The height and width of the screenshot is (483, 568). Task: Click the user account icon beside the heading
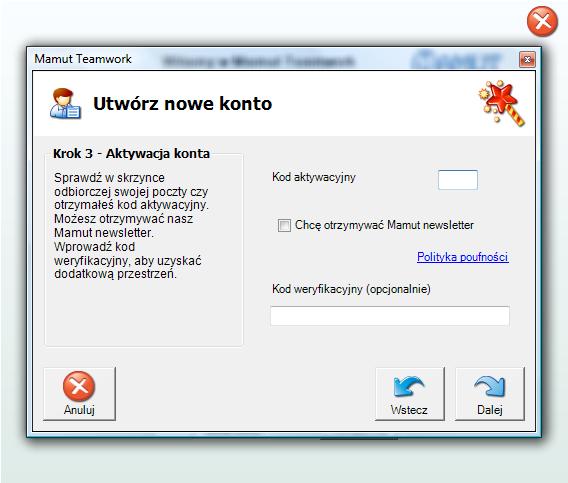click(66, 104)
